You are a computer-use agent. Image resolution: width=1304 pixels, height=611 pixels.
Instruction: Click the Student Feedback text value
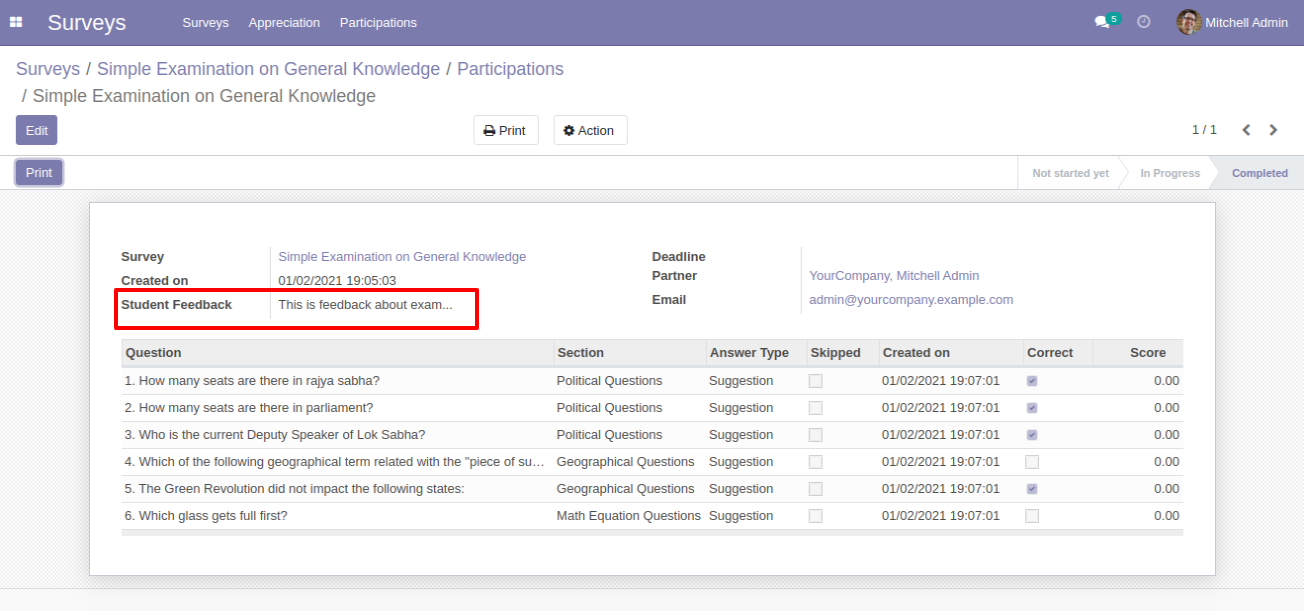pos(365,305)
